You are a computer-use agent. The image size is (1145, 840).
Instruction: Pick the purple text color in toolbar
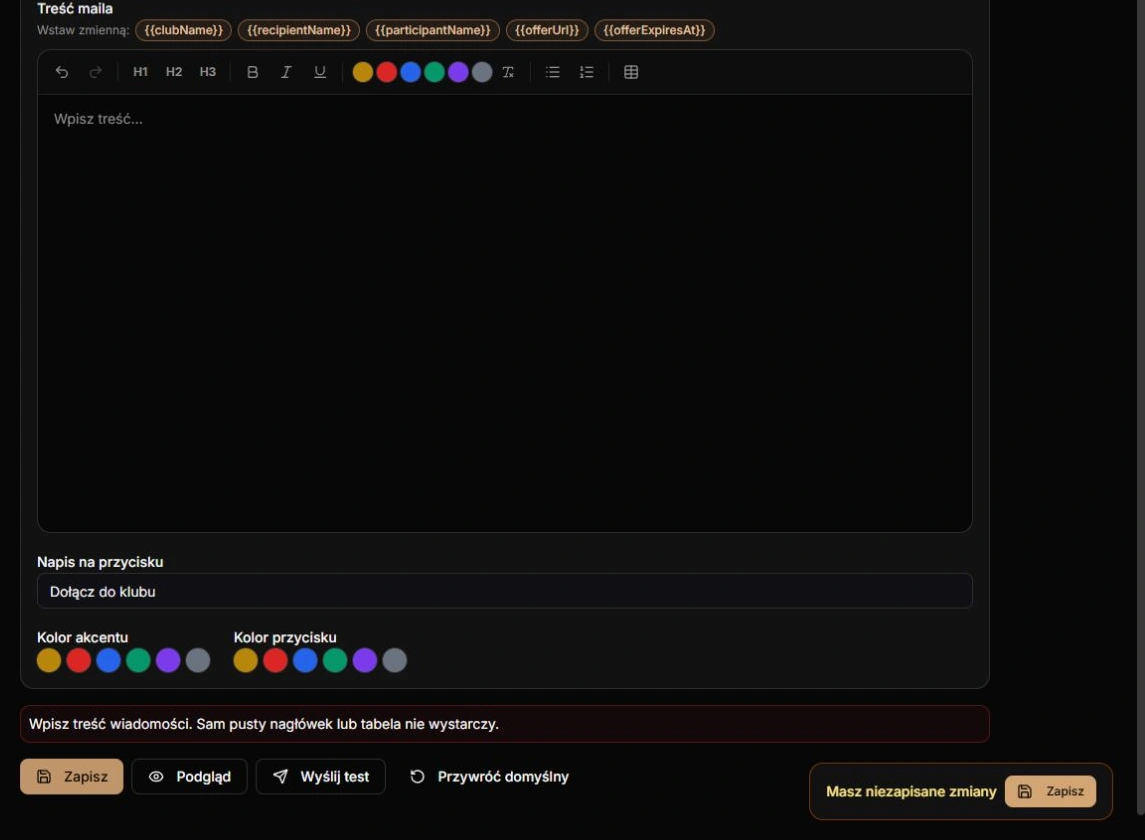pyautogui.click(x=458, y=72)
